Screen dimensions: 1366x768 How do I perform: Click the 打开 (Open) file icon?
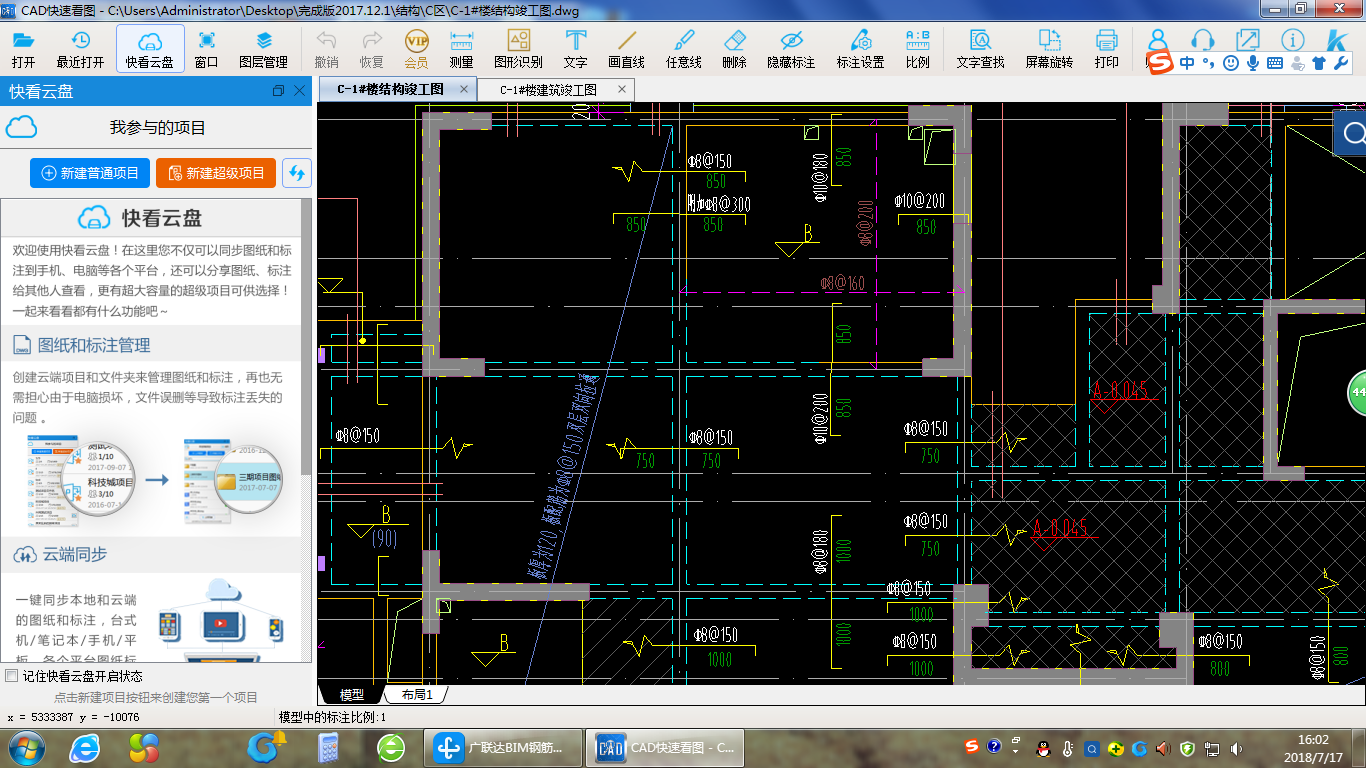pyautogui.click(x=24, y=48)
